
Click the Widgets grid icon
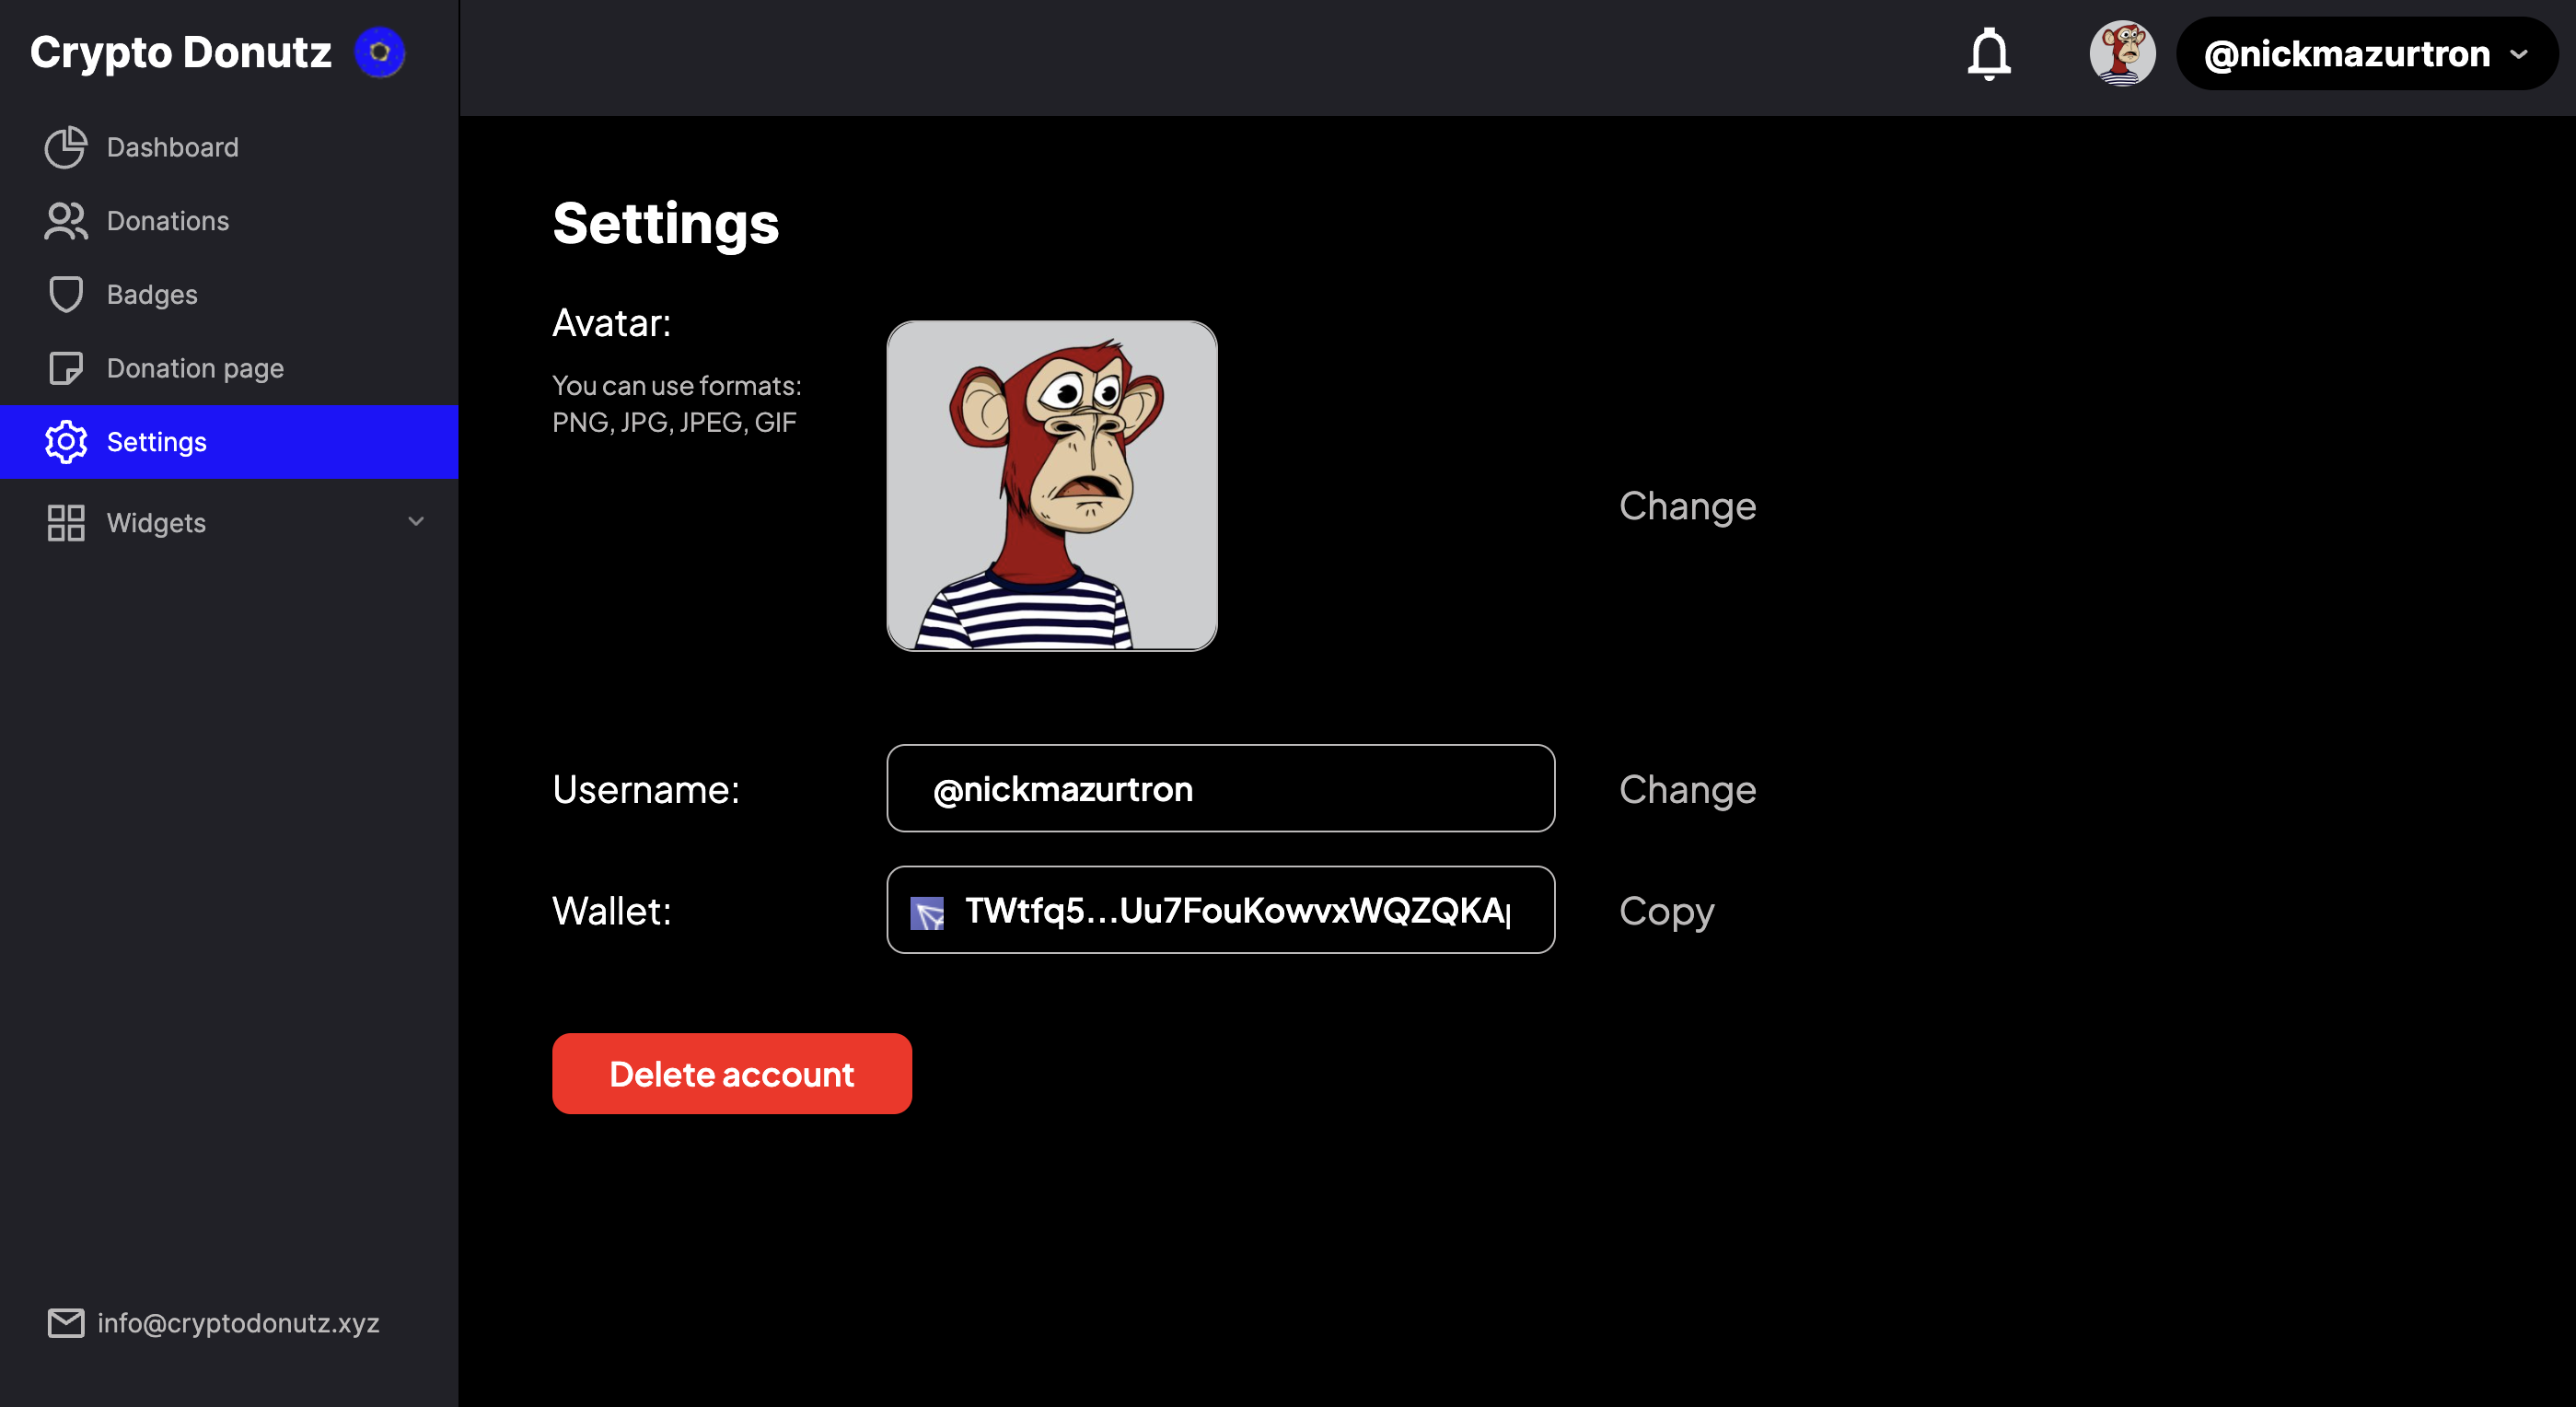click(x=66, y=522)
